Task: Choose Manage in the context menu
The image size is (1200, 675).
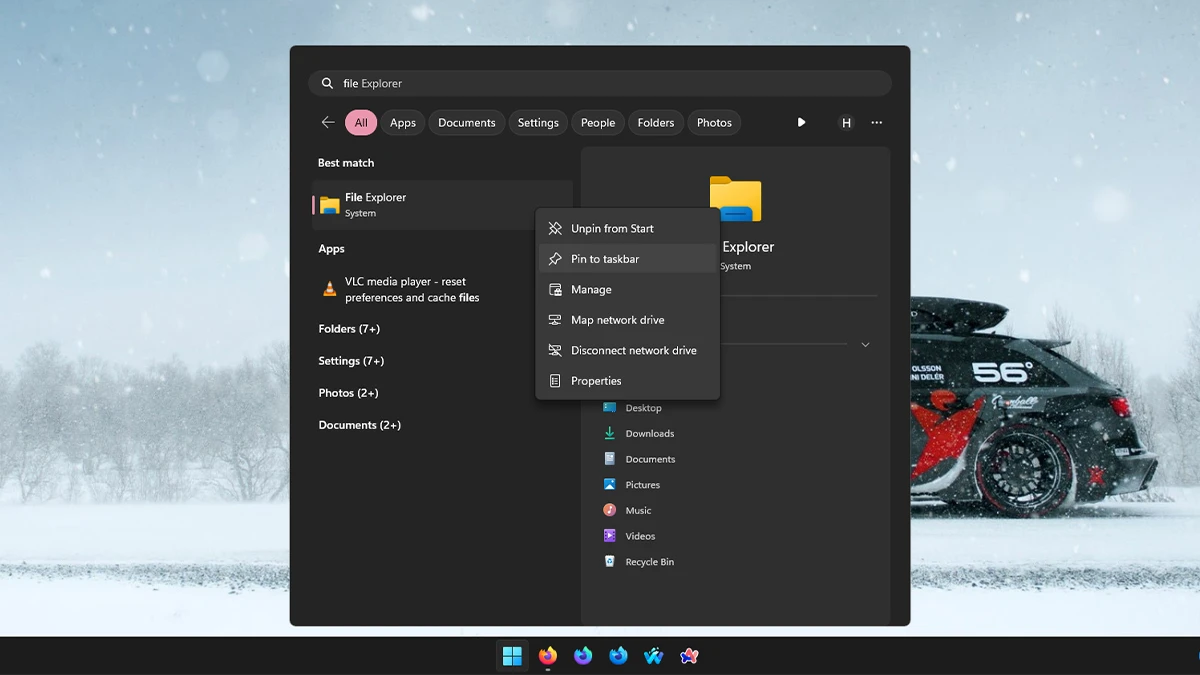Action: tap(628, 290)
